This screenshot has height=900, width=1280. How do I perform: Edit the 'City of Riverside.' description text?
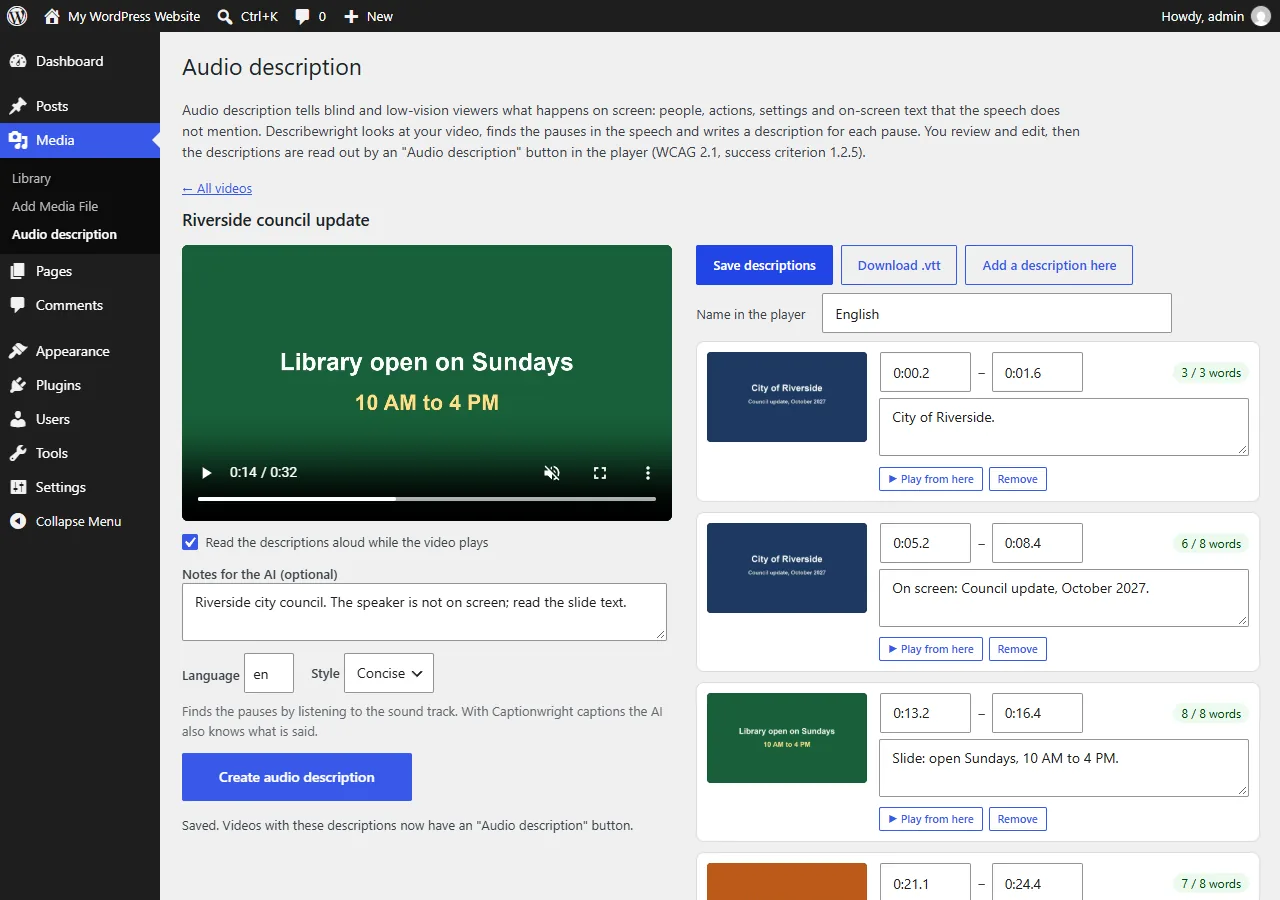tap(1064, 427)
